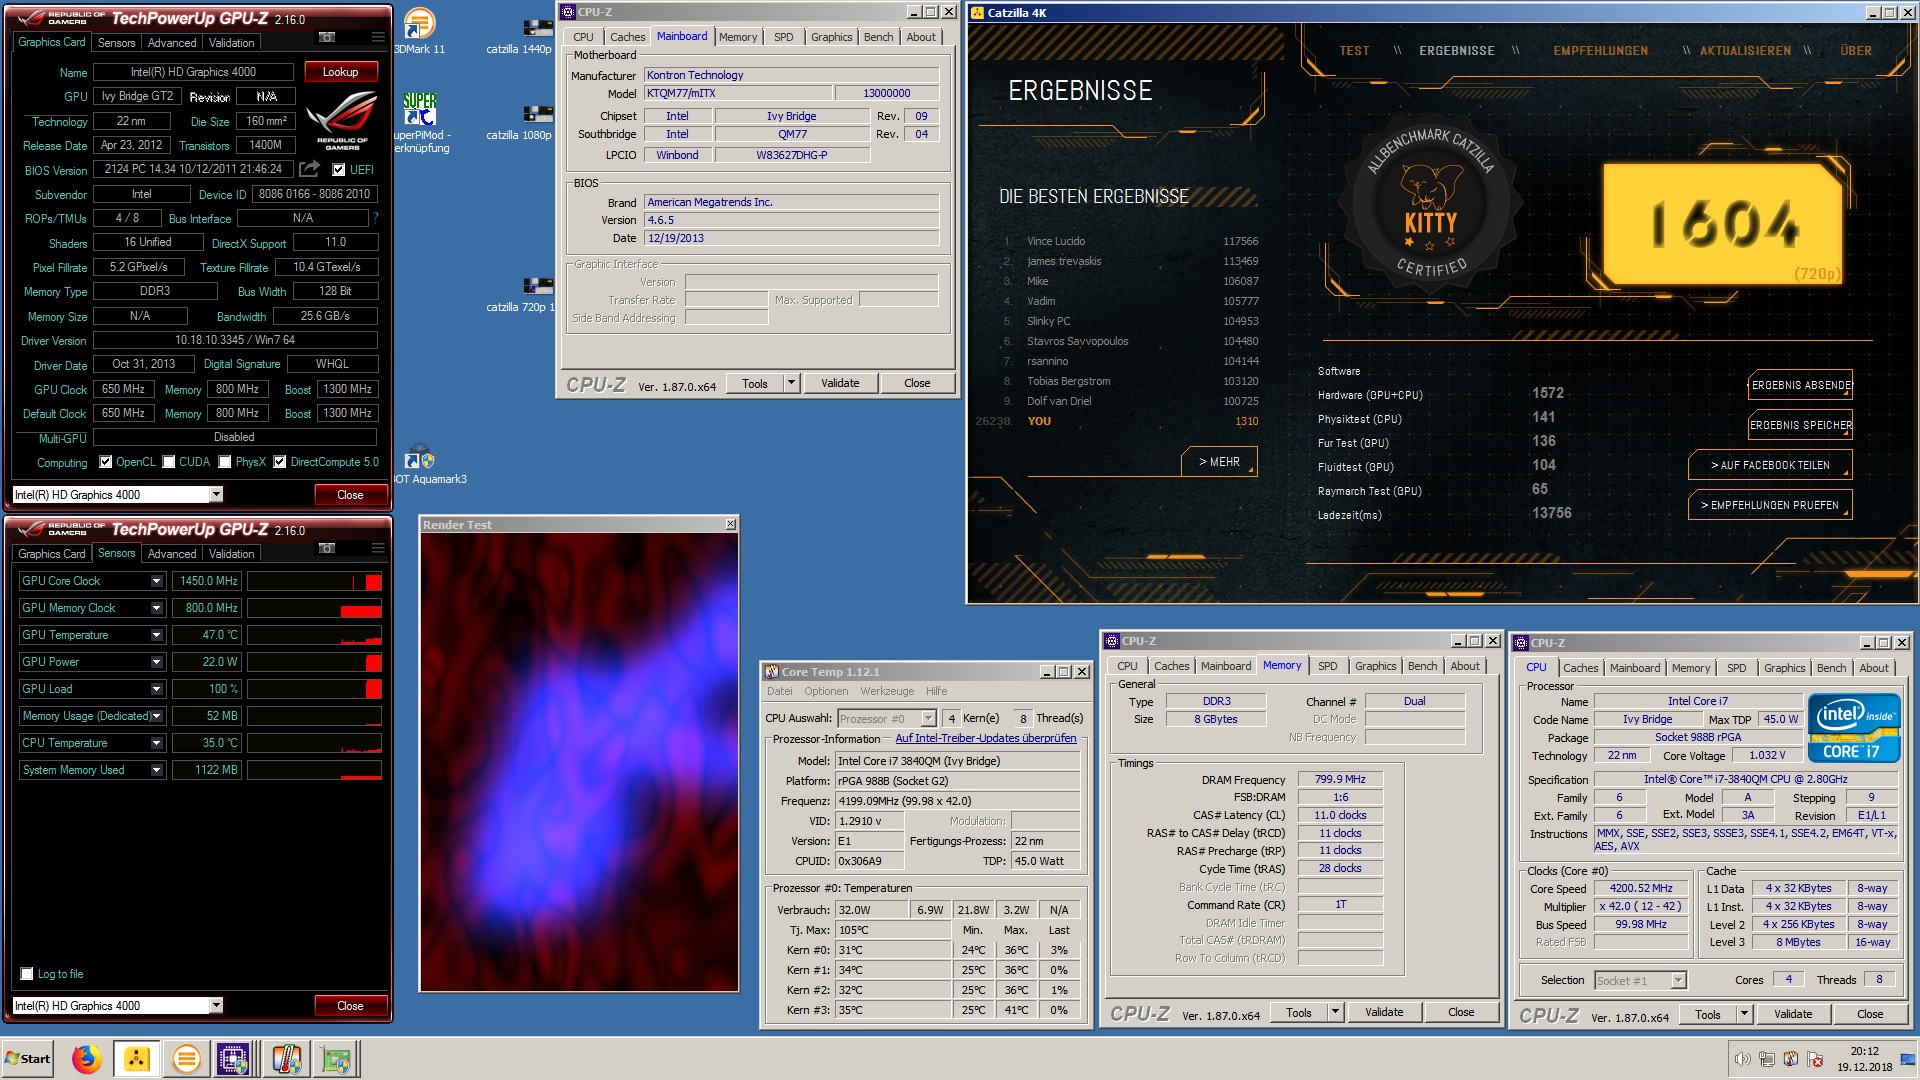Click the volume speaker tray icon
Screen dimensions: 1920x1080
(x=1743, y=1059)
